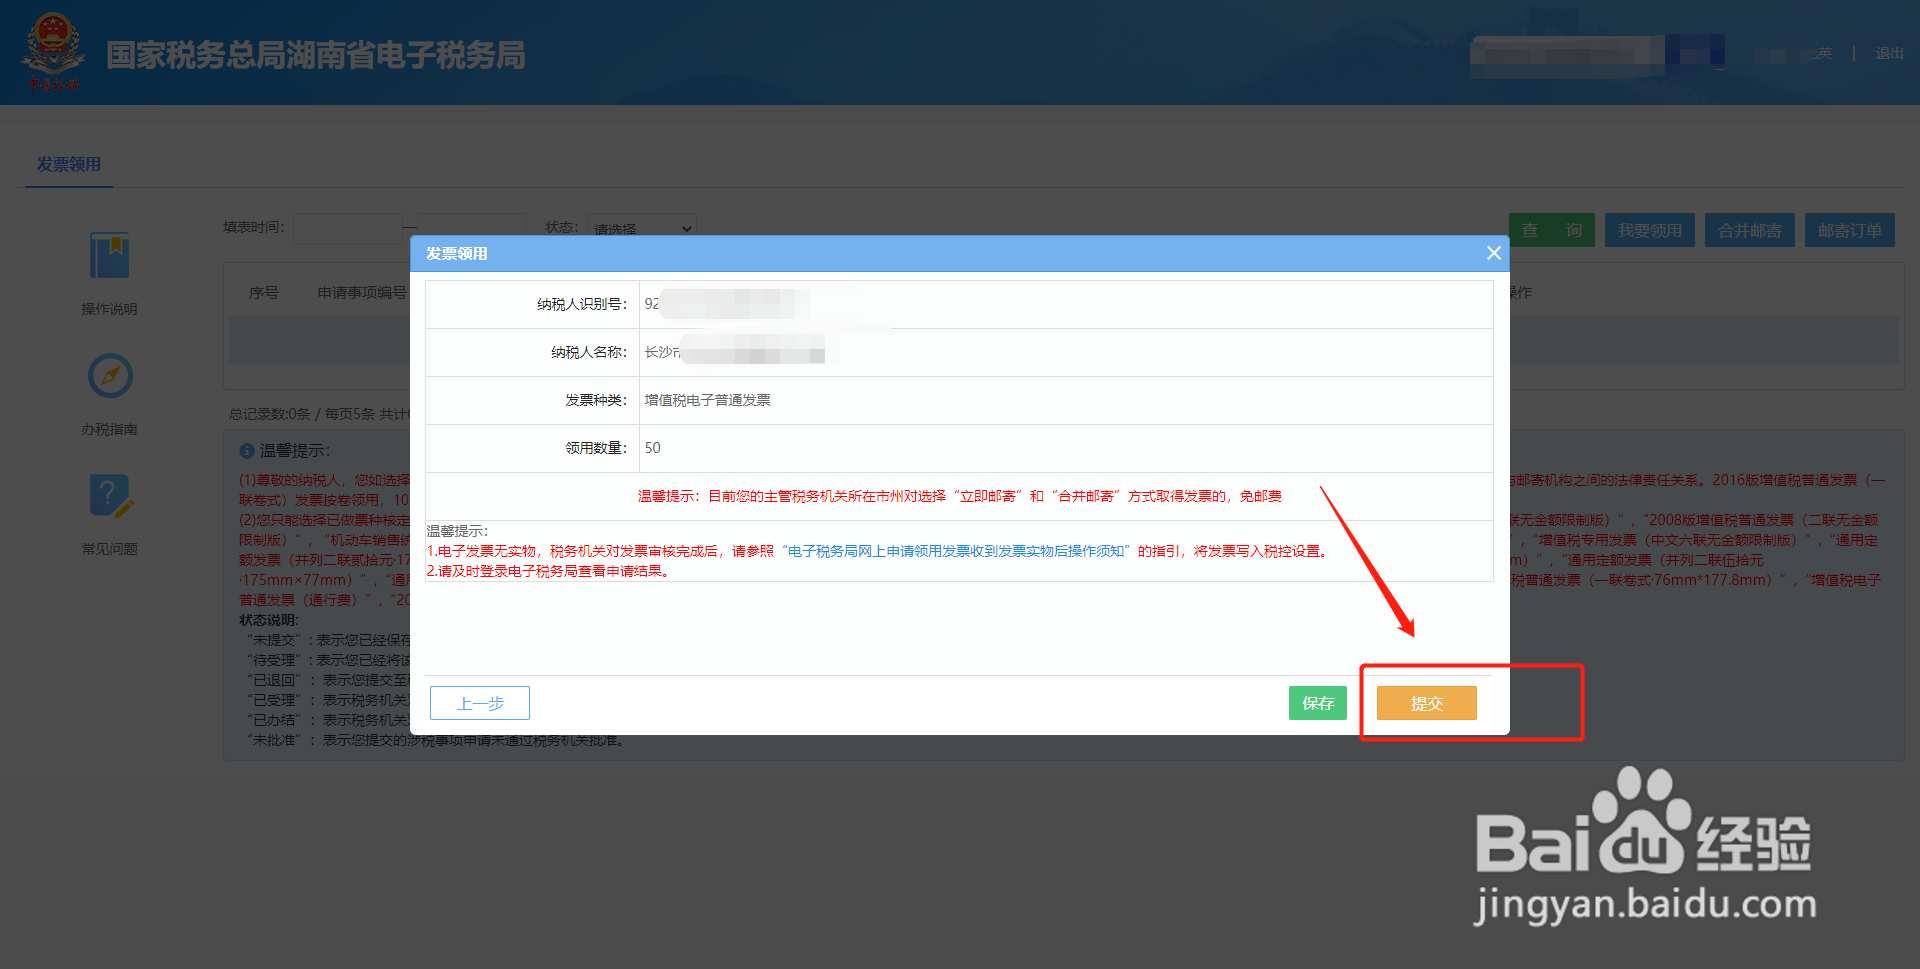Click the 国家税务总局湖南省电子税务局 title
1920x969 pixels.
click(316, 55)
